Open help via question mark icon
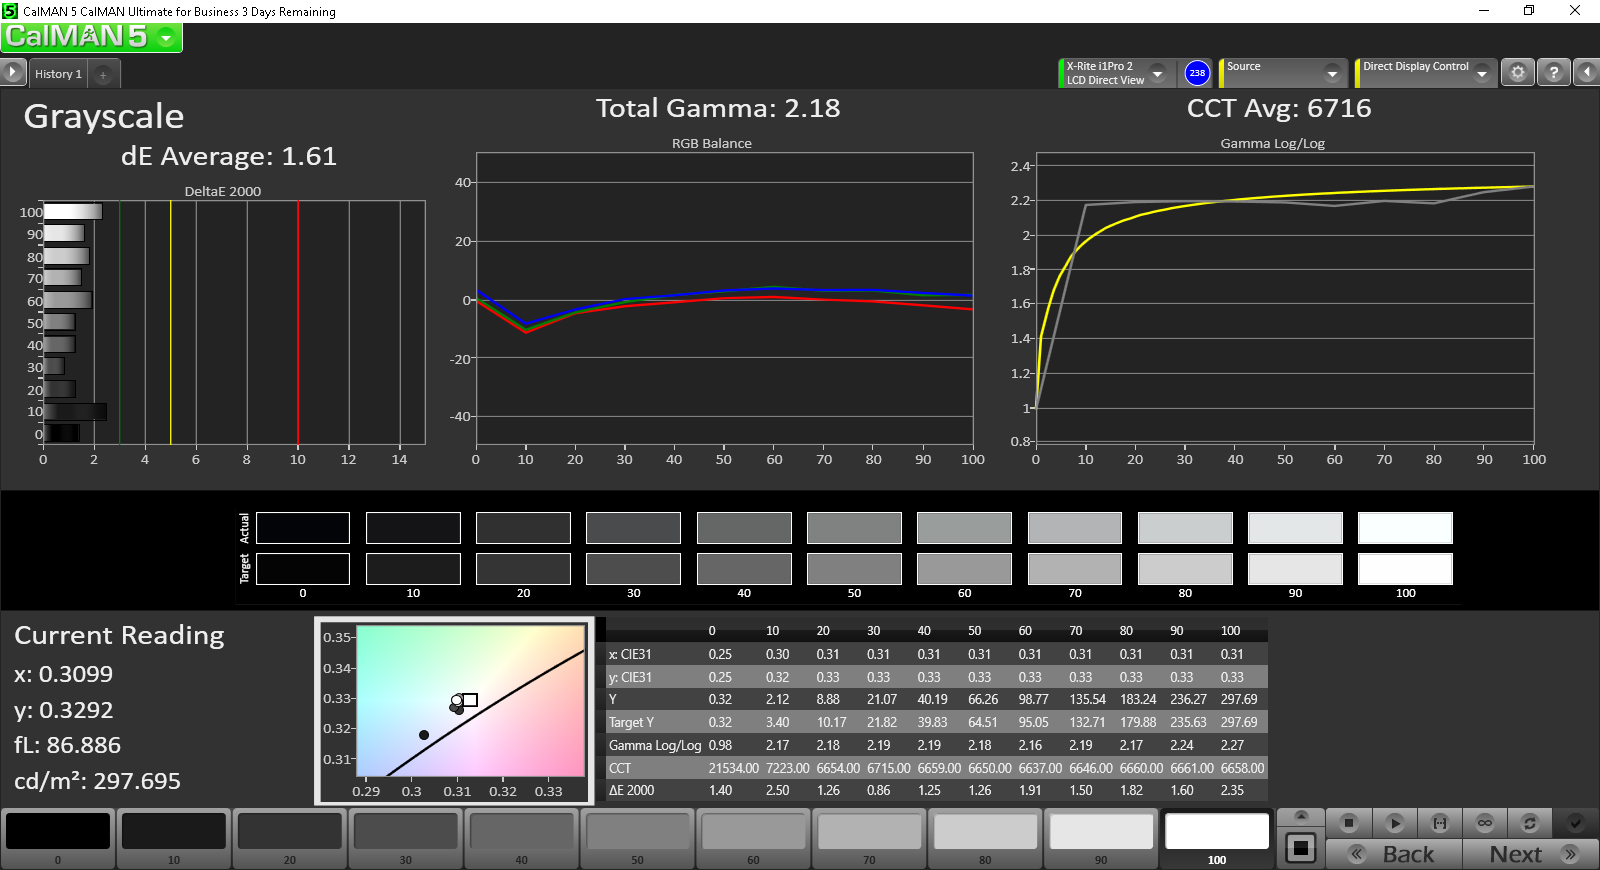The height and width of the screenshot is (870, 1600). [x=1552, y=73]
